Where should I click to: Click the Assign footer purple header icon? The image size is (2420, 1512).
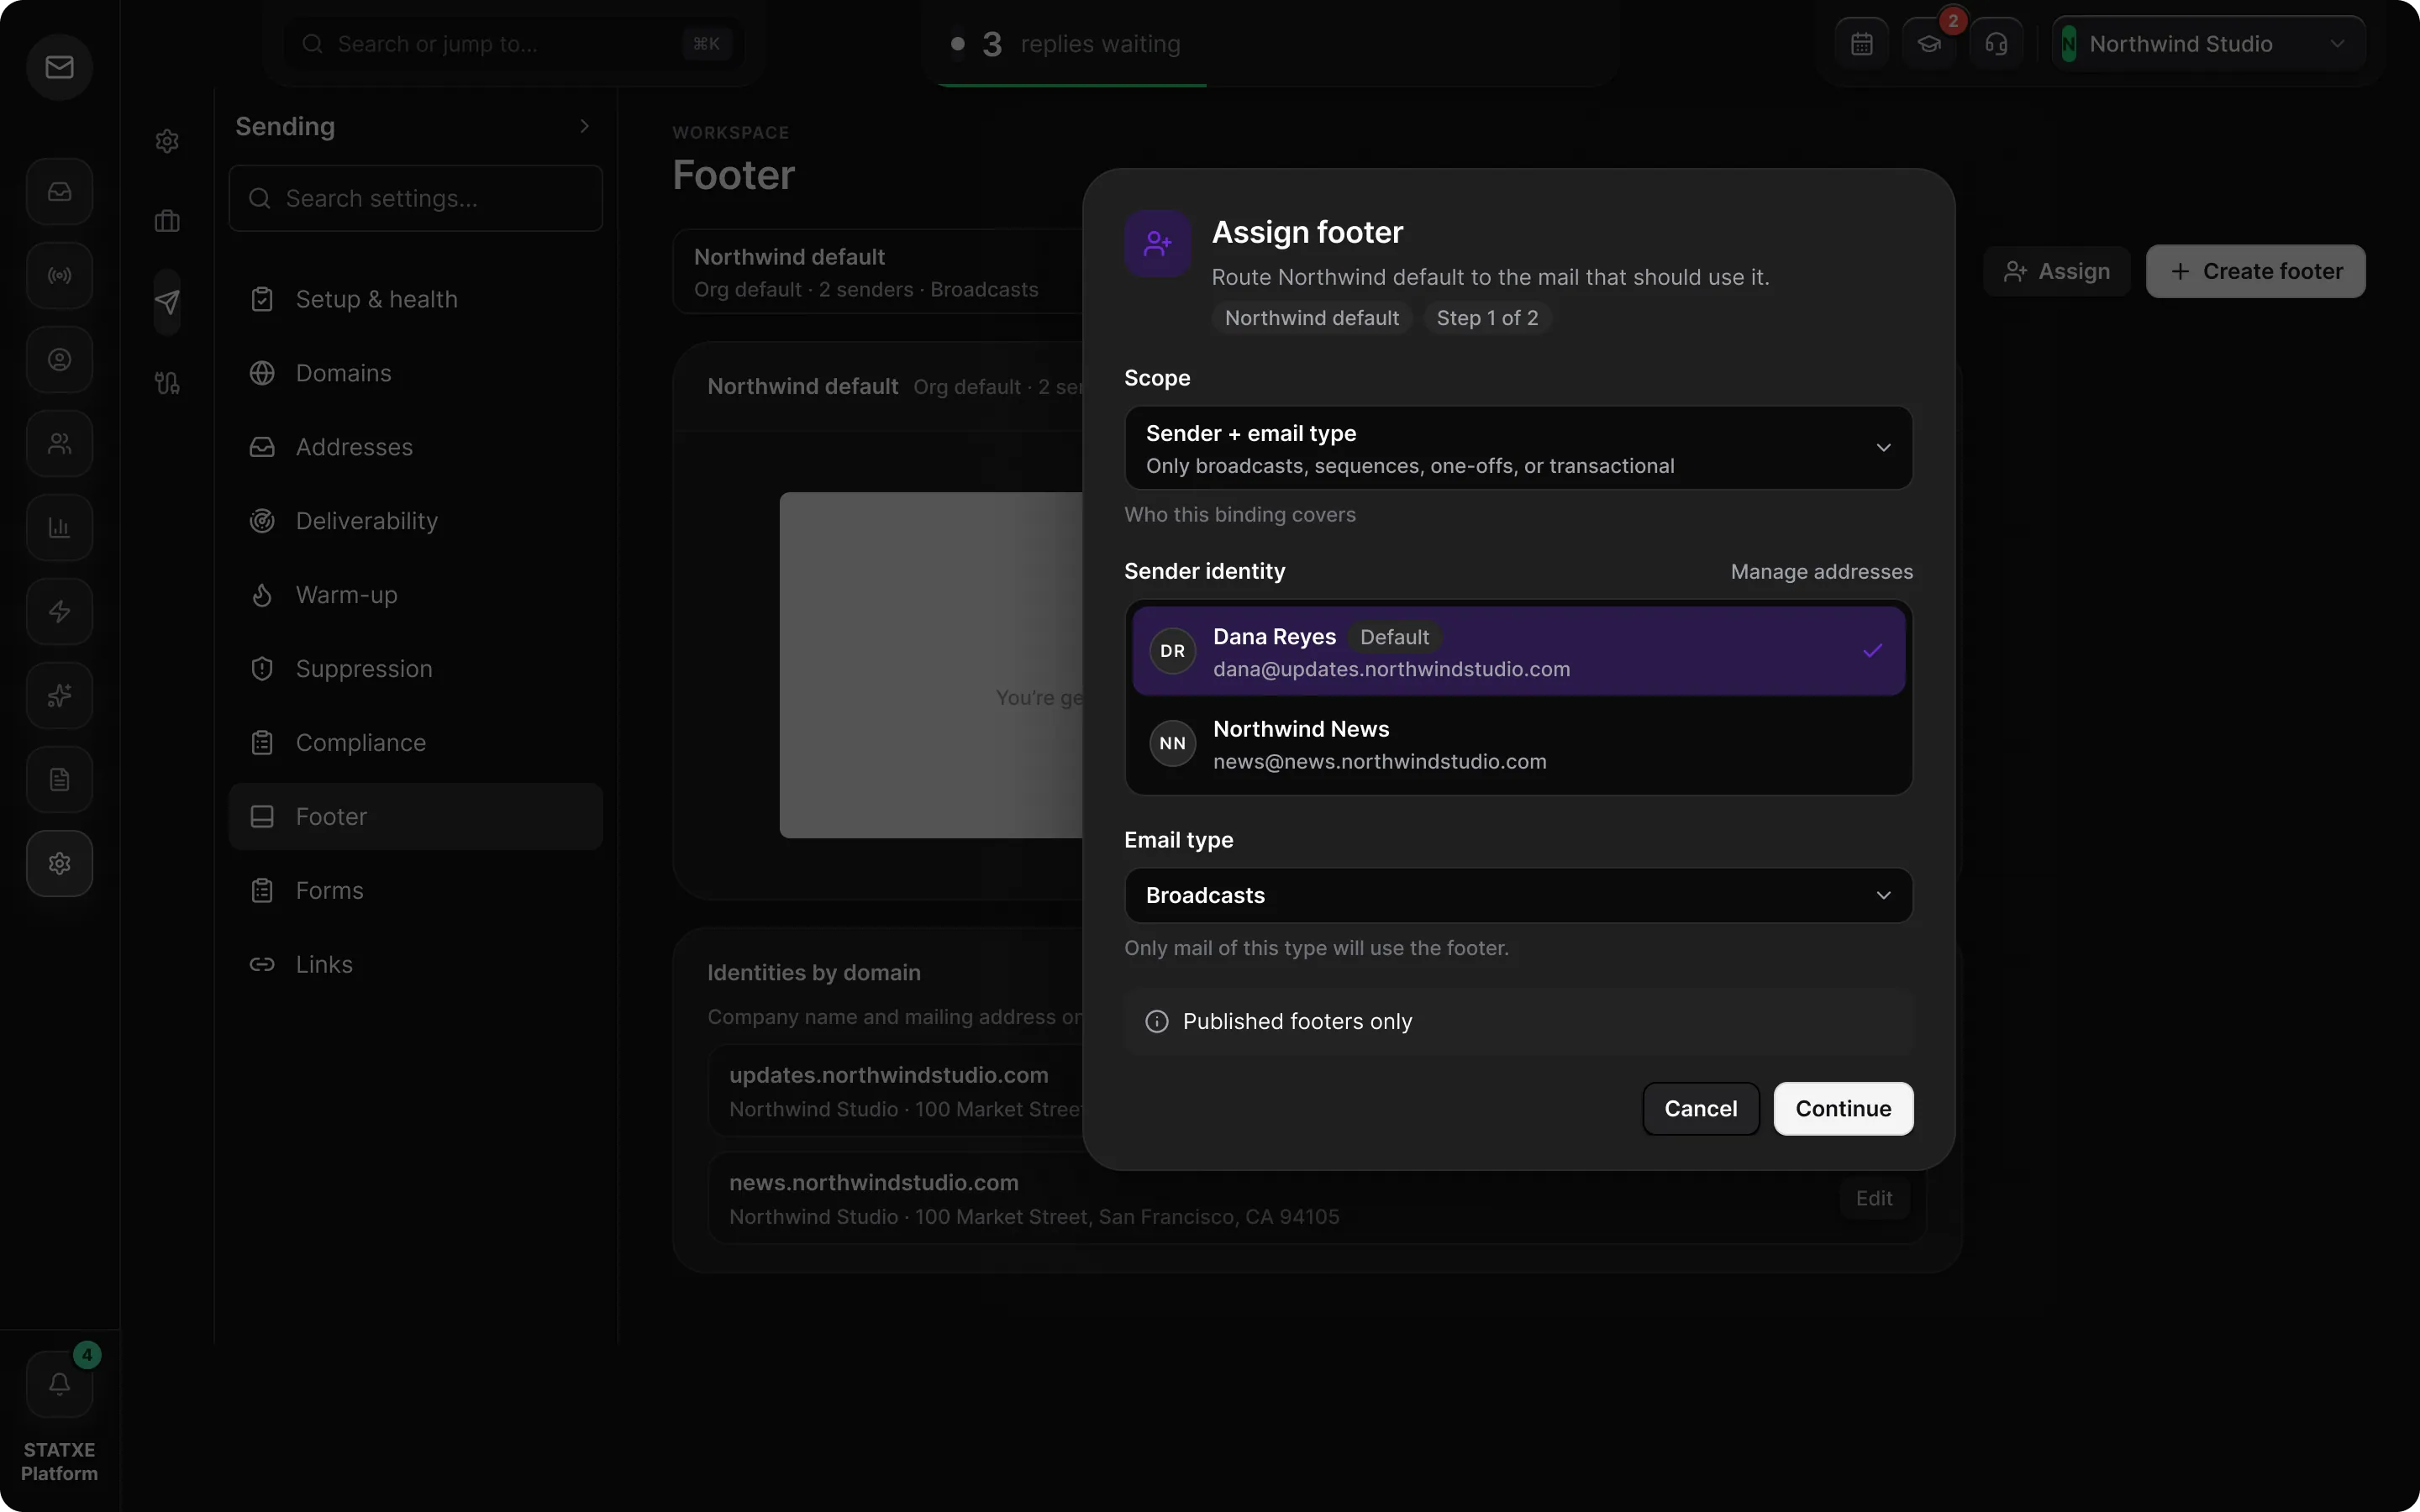pyautogui.click(x=1157, y=243)
